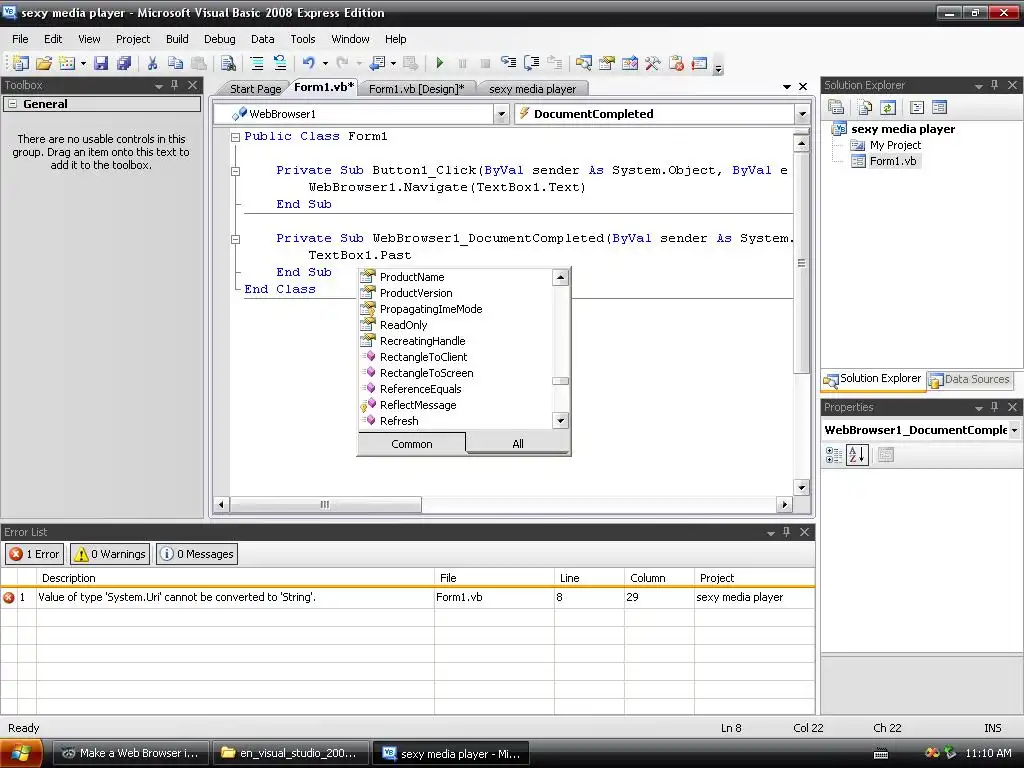Click View Designer icon in Solution Explorer
The width and height of the screenshot is (1024, 768).
939,107
